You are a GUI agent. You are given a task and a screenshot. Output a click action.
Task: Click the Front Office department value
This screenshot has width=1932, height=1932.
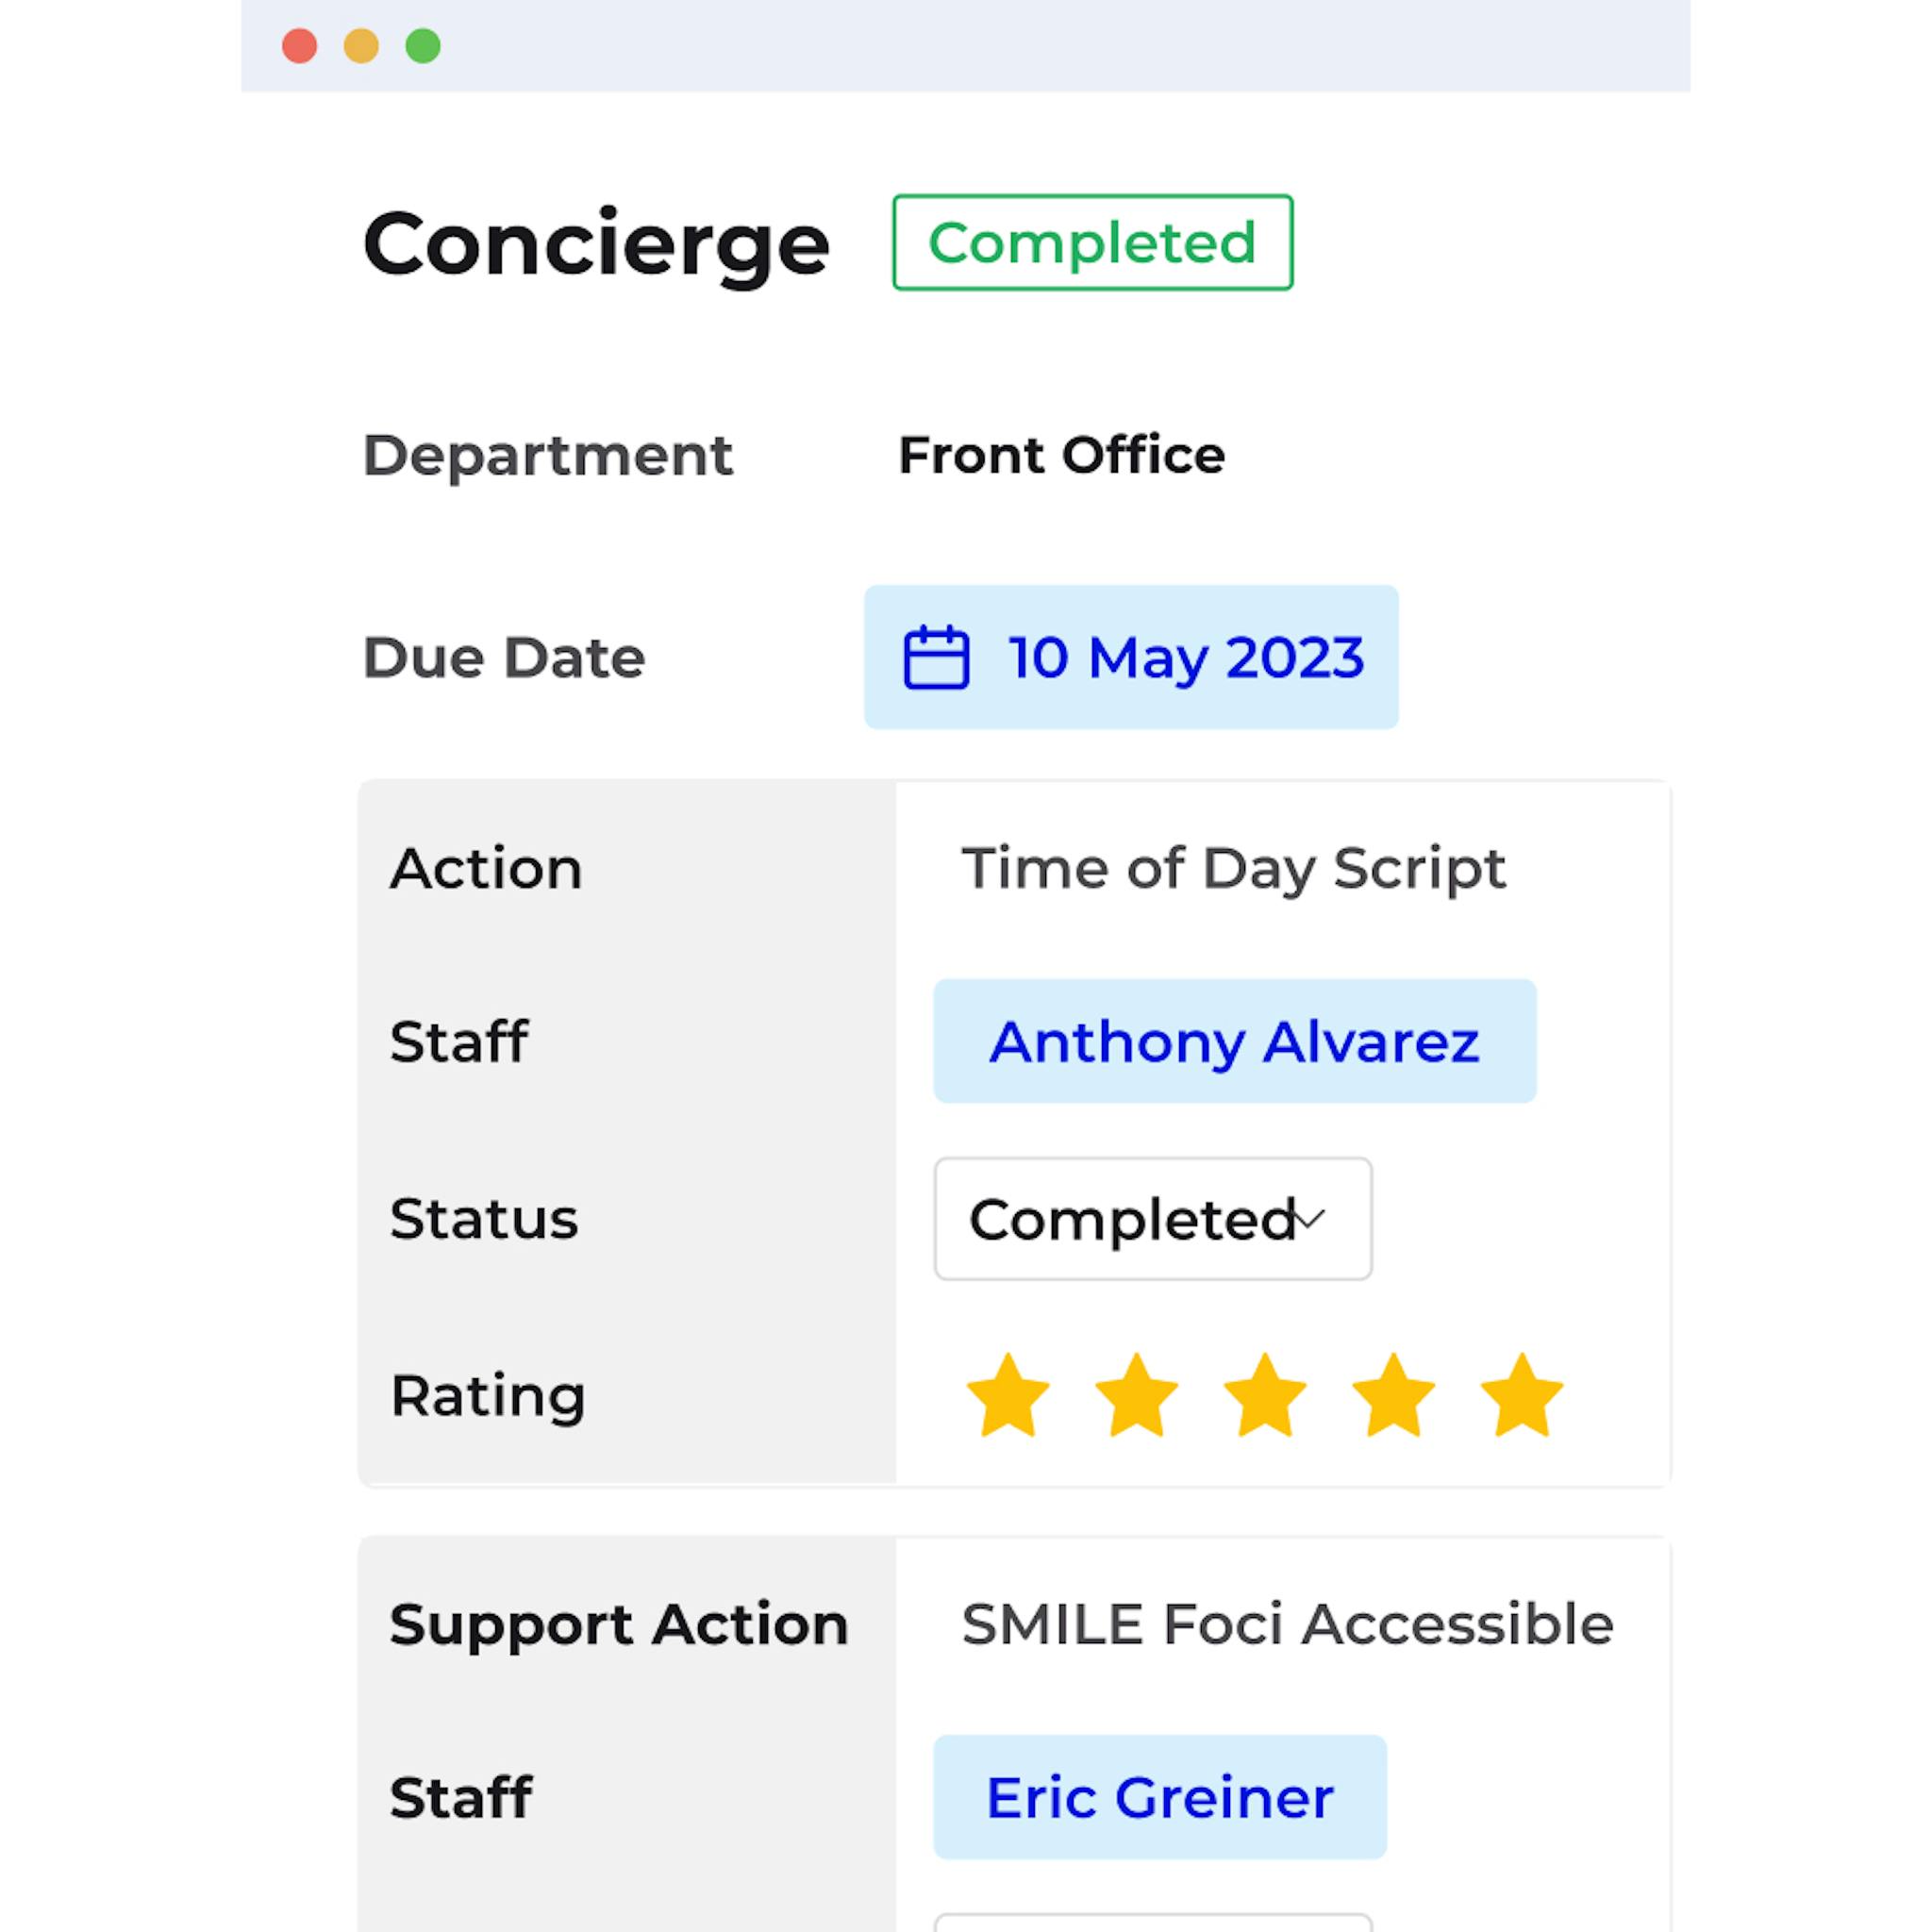click(1061, 456)
